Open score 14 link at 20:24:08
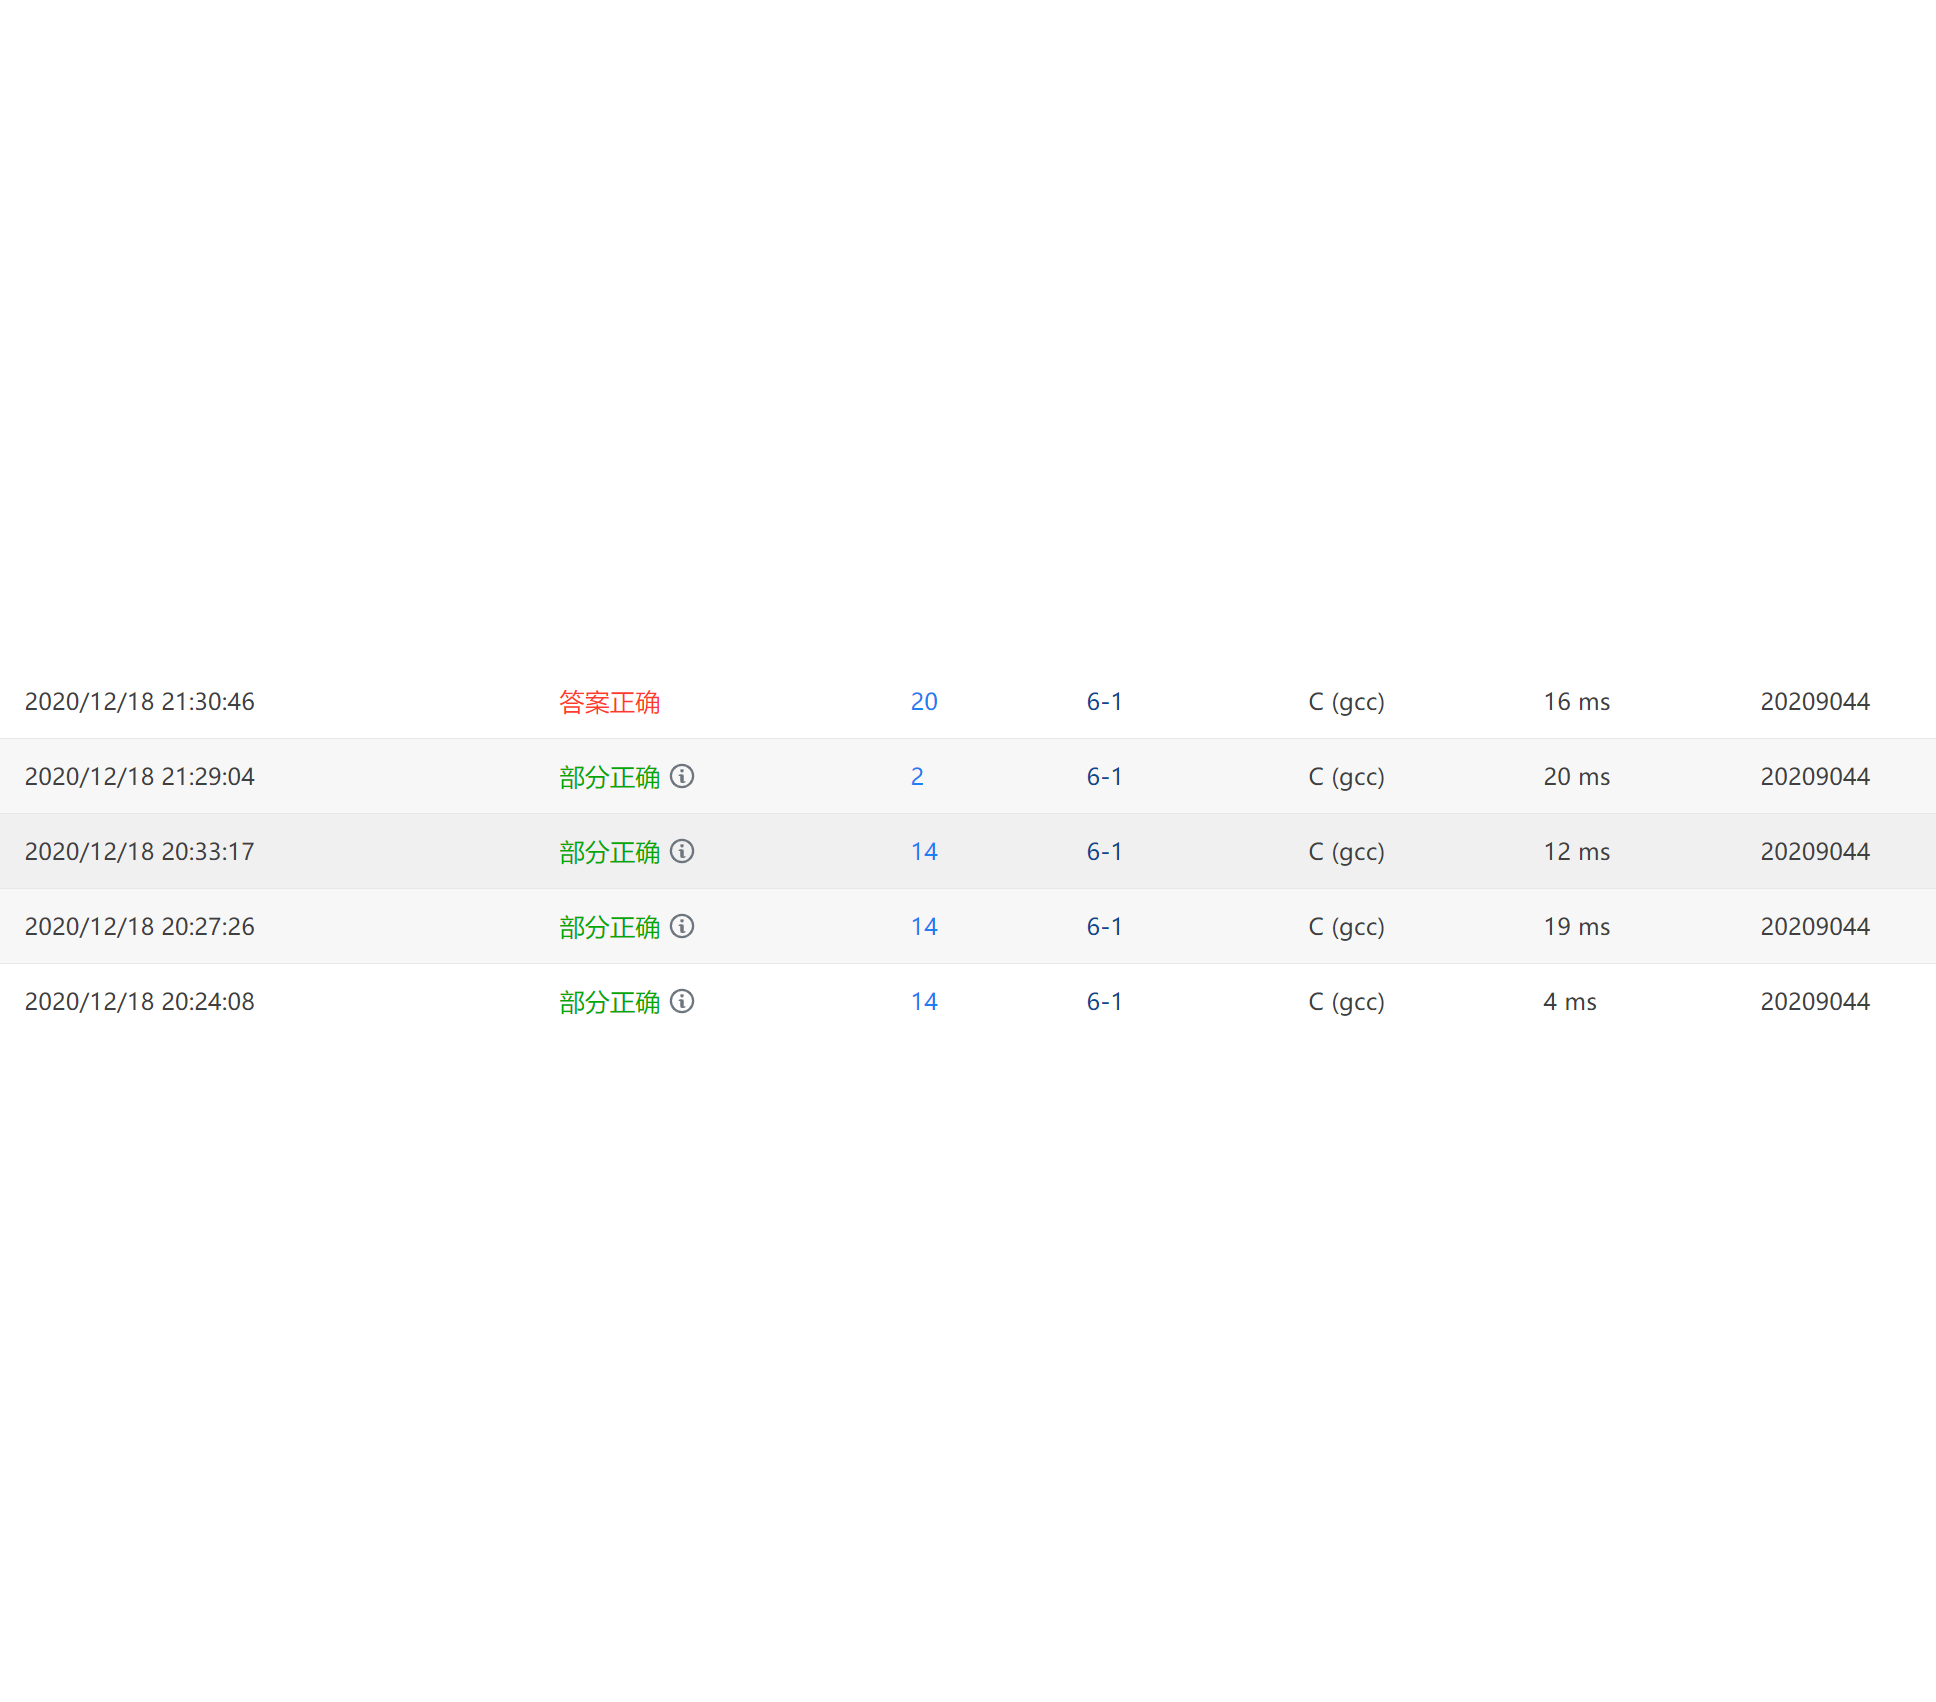The image size is (1936, 1702). (924, 1002)
